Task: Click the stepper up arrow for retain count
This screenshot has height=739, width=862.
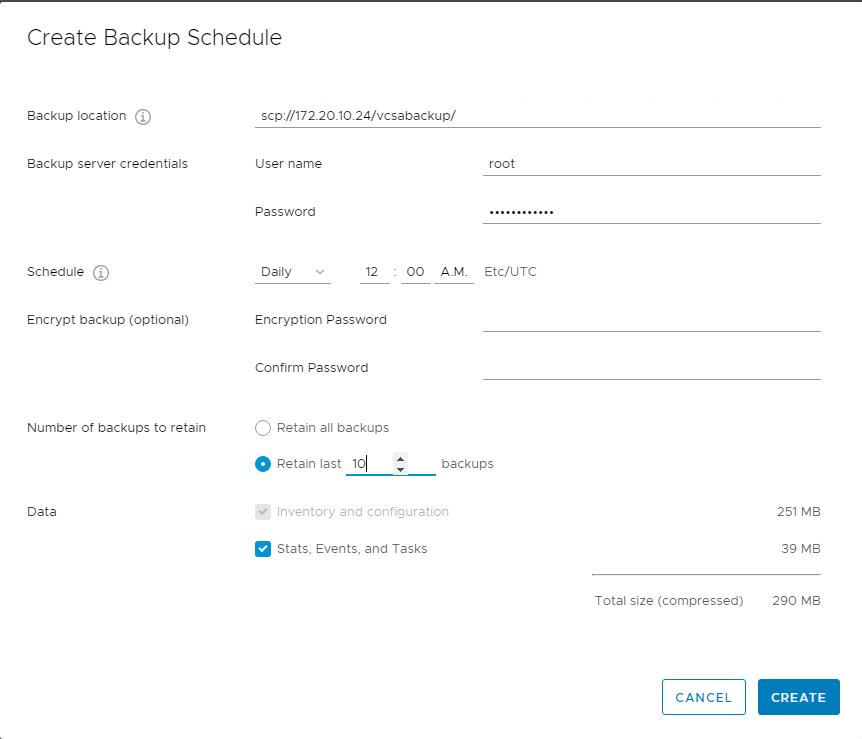Action: 400,459
